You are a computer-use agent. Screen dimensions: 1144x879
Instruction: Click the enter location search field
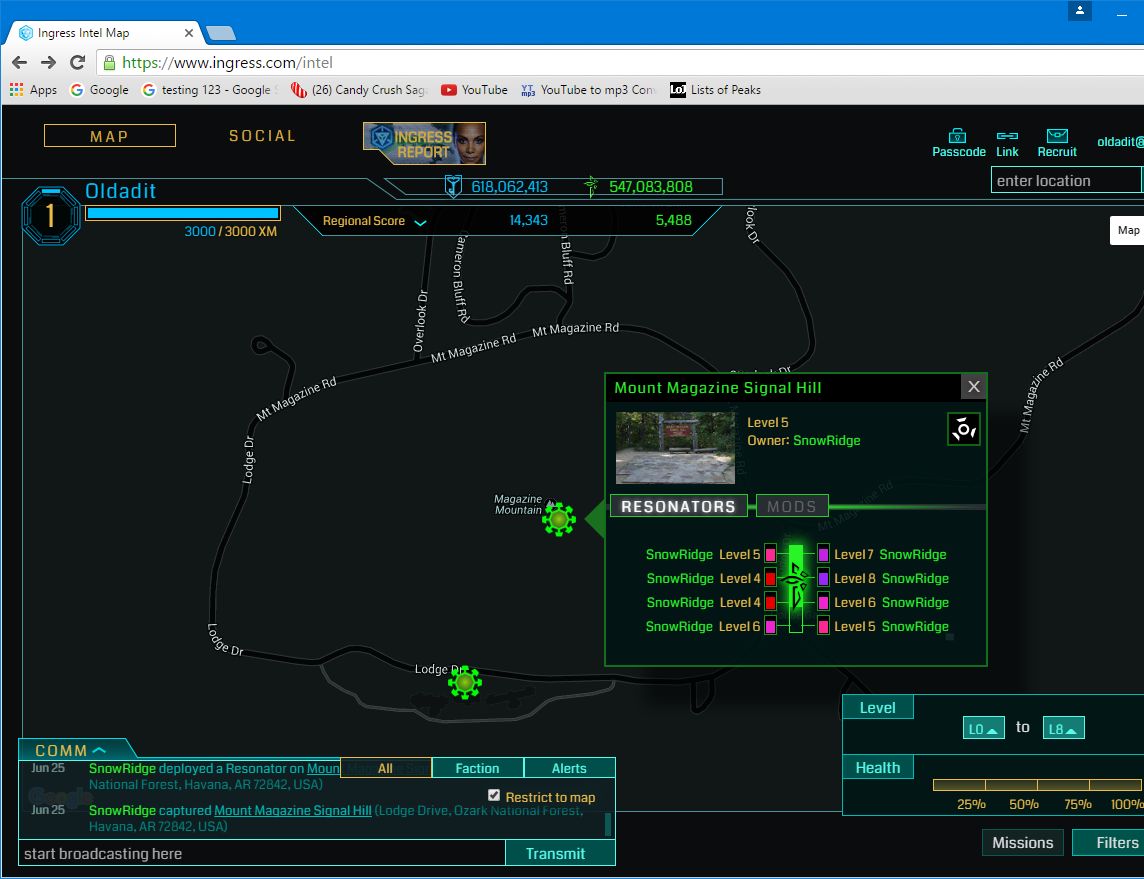click(1065, 181)
